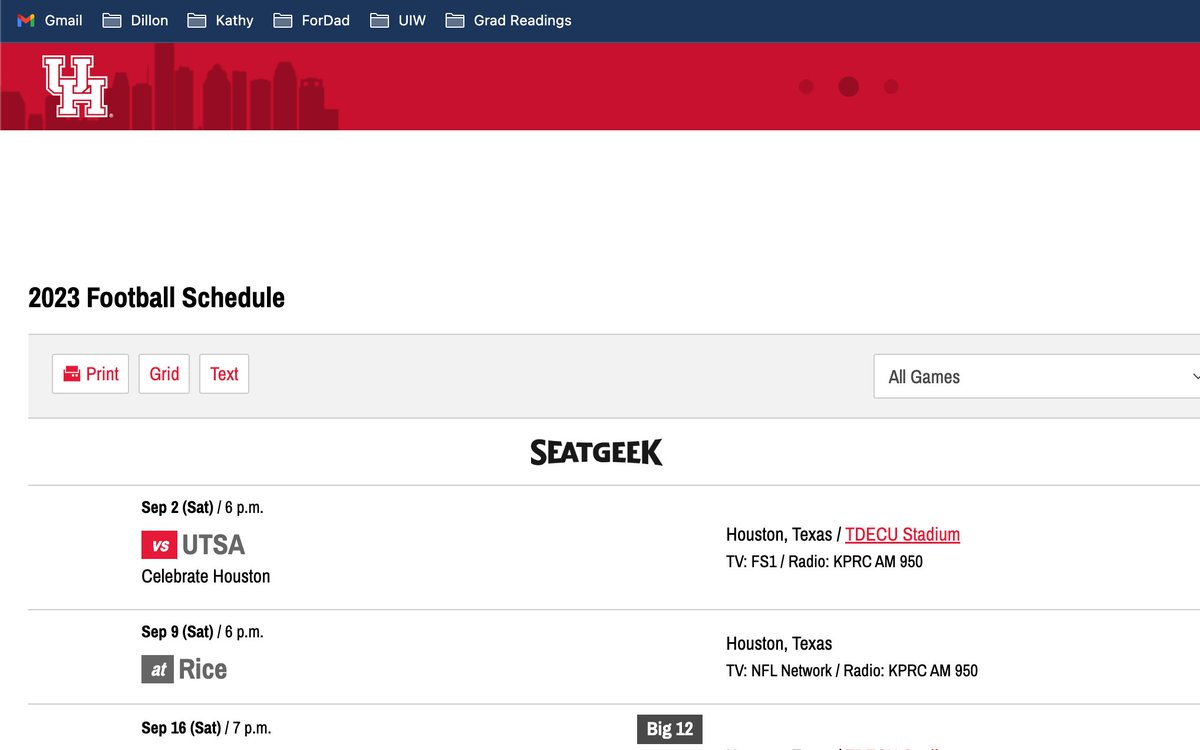Click the Celebrate Houston promotion text
This screenshot has width=1200, height=750.
pos(206,576)
